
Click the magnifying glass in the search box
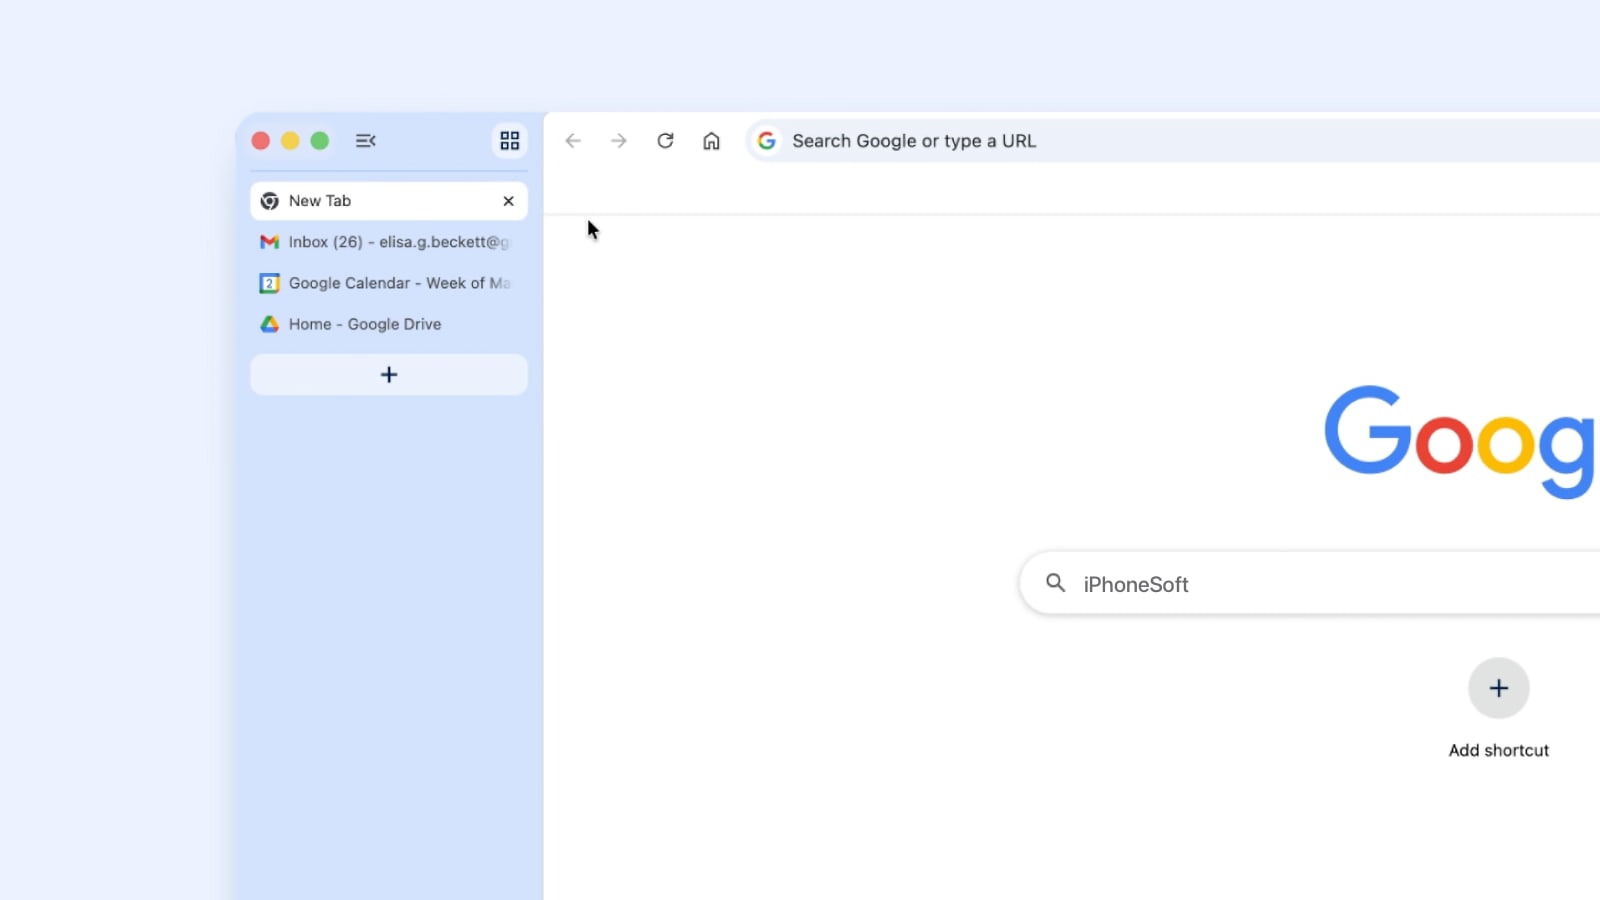point(1056,583)
